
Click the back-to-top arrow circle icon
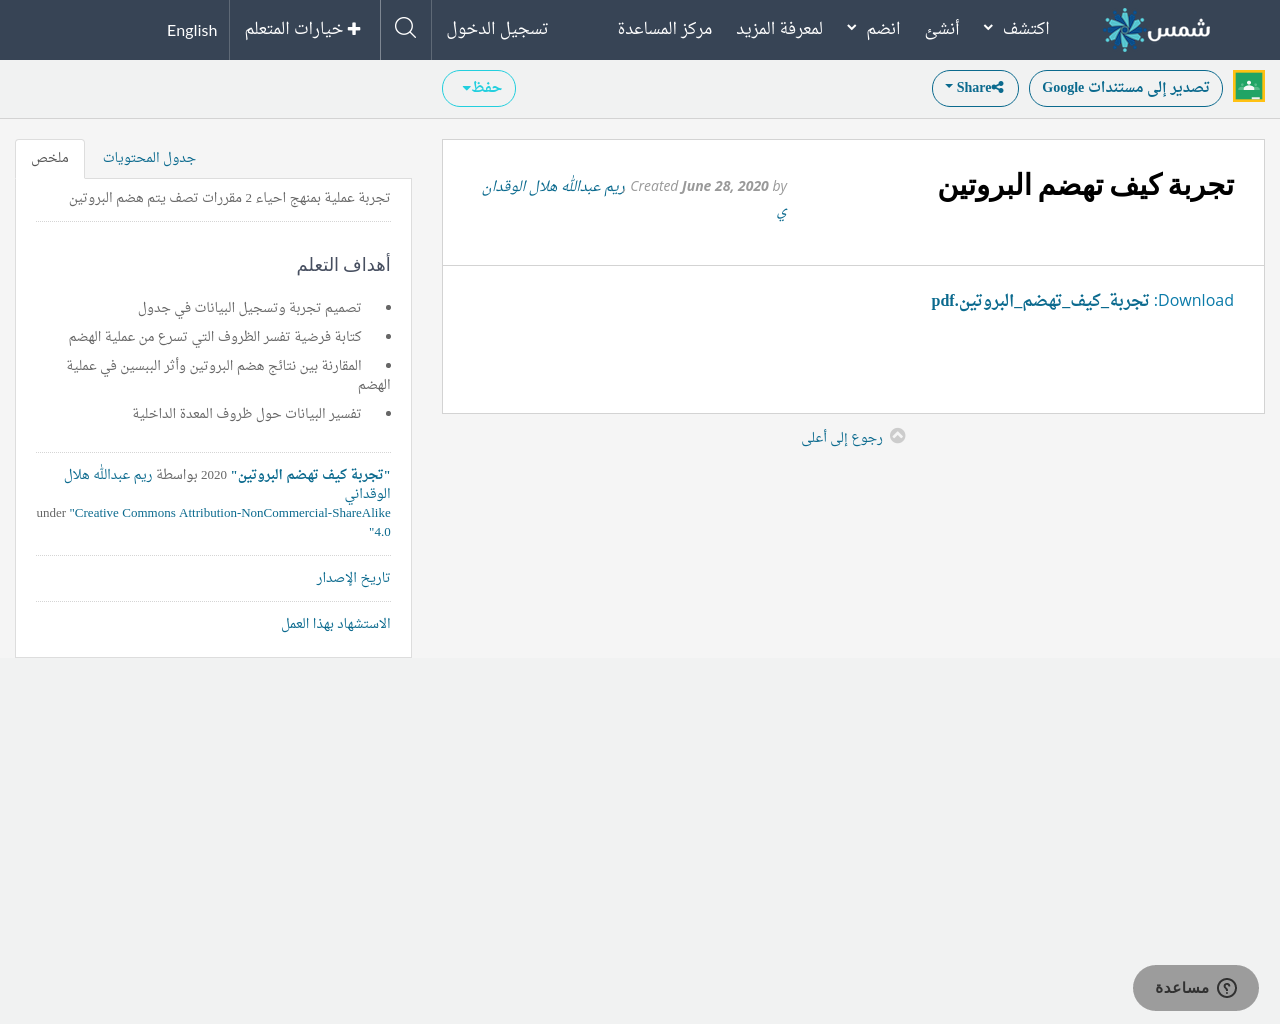point(898,436)
